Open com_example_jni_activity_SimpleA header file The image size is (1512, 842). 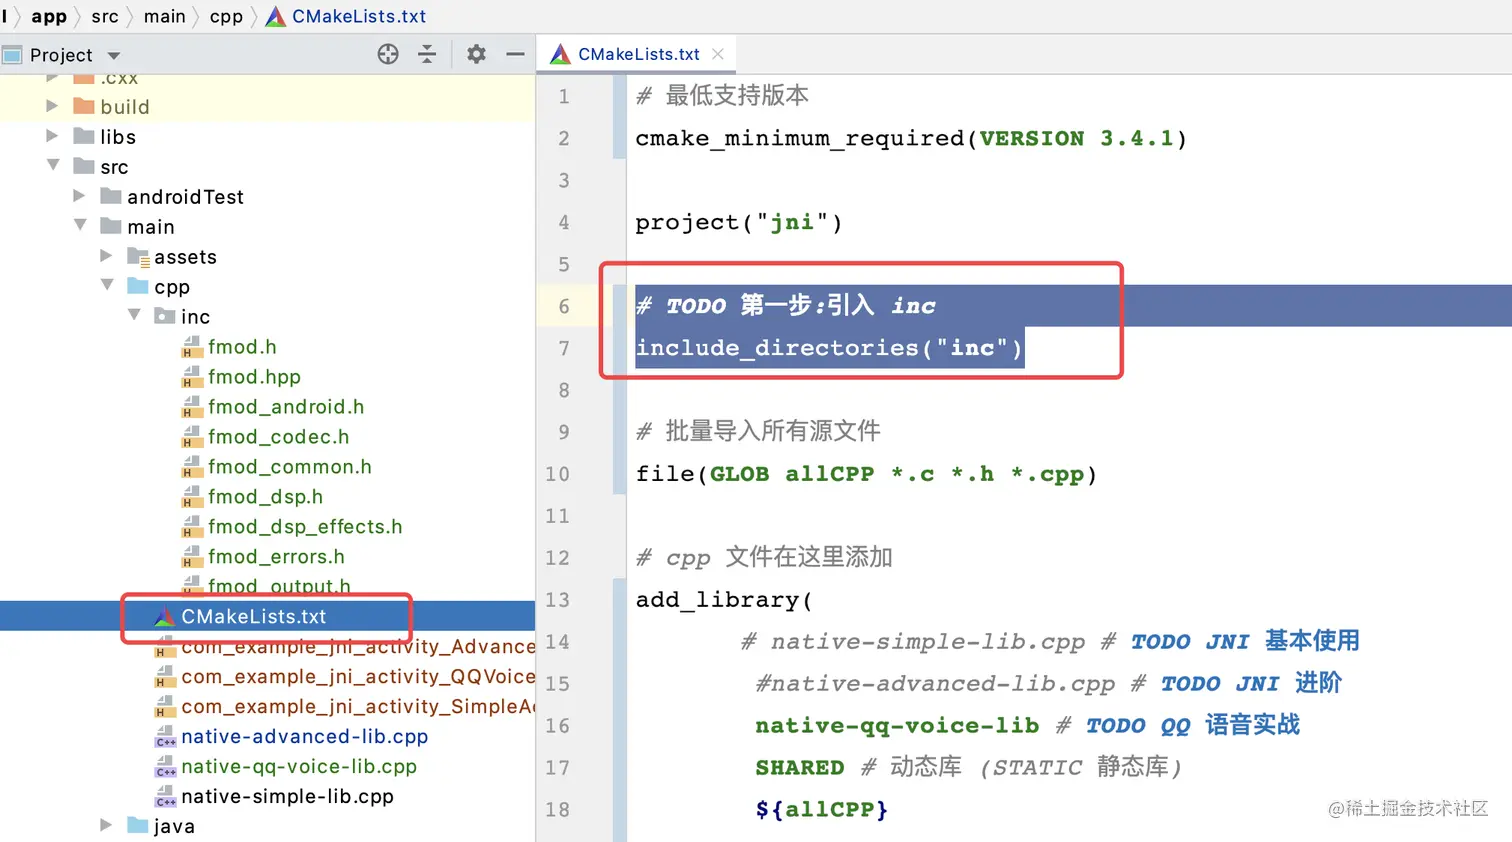click(x=358, y=707)
